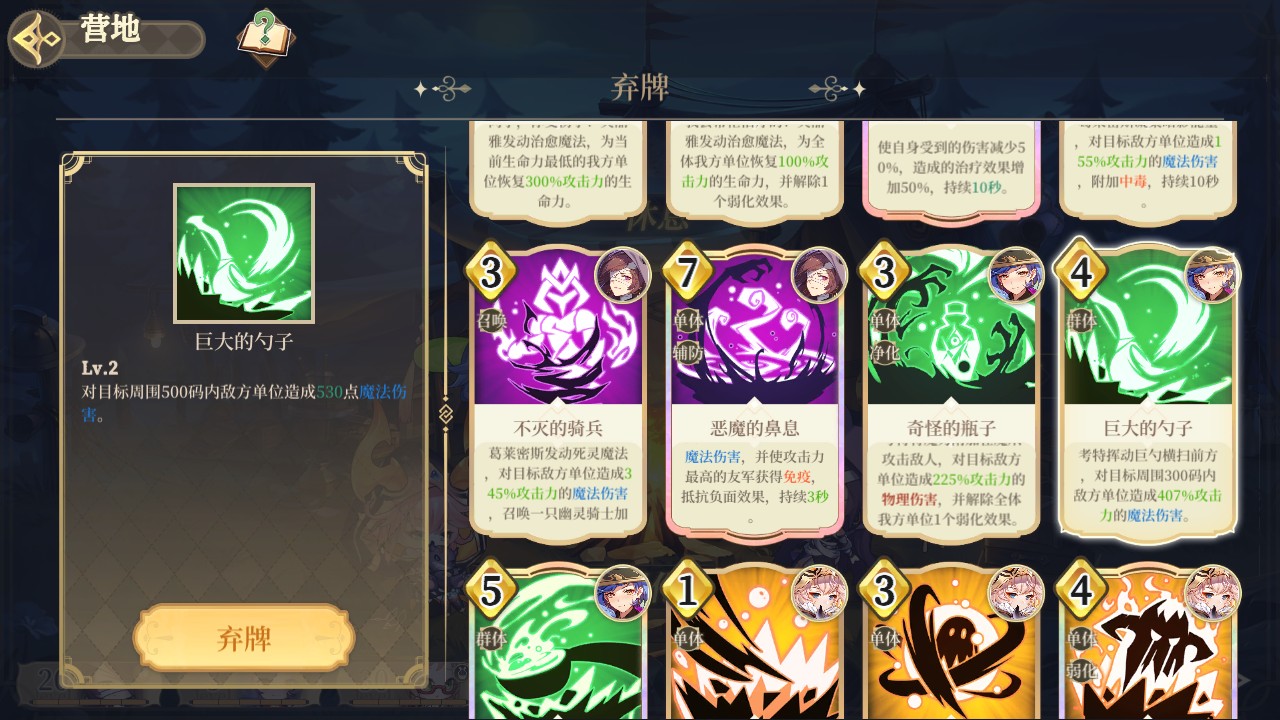Select the orange cost 4 弱化 card
The height and width of the screenshot is (720, 1280).
pyautogui.click(x=1148, y=642)
